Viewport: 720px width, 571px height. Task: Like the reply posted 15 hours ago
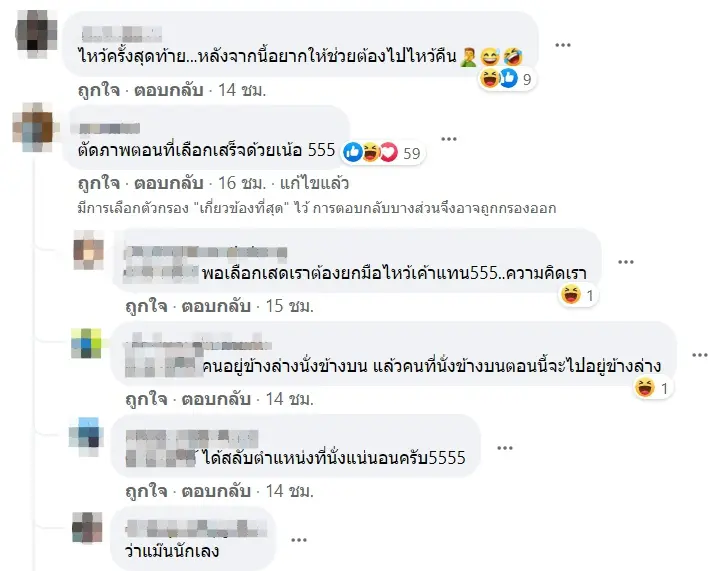tap(146, 306)
